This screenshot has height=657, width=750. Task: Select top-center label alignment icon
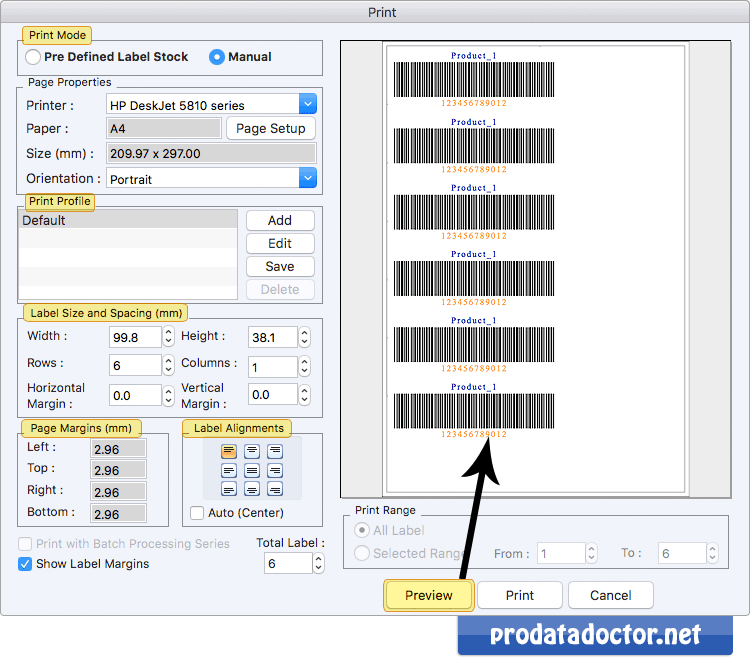(x=252, y=451)
